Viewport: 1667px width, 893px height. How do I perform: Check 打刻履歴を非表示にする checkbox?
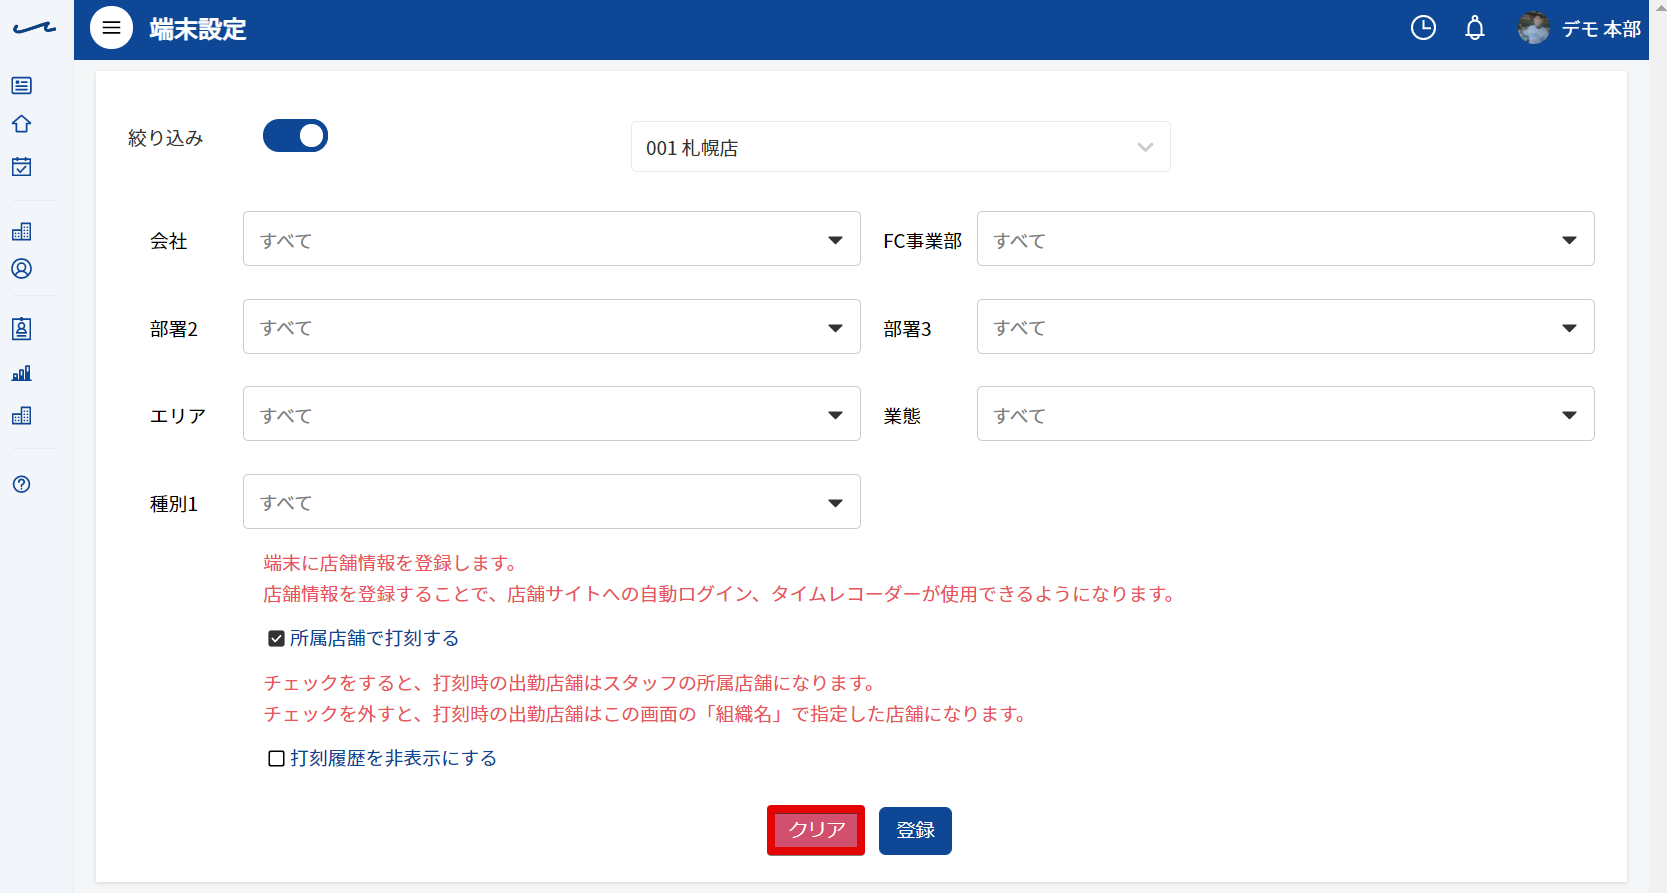tap(276, 758)
